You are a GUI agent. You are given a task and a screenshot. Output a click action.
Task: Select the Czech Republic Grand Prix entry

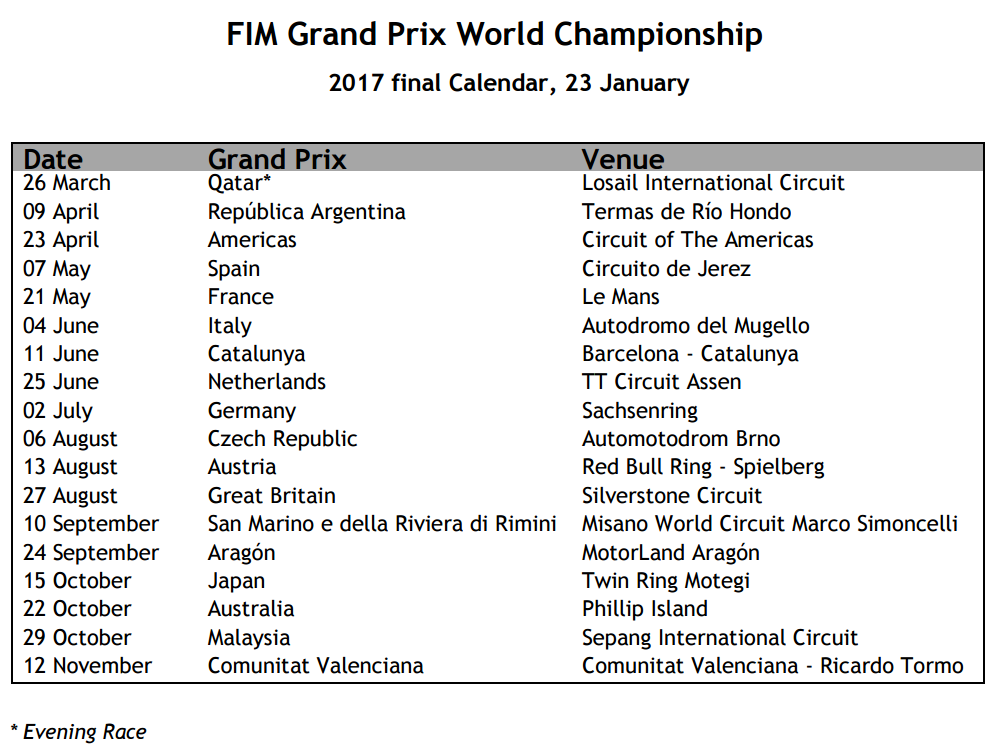click(283, 439)
